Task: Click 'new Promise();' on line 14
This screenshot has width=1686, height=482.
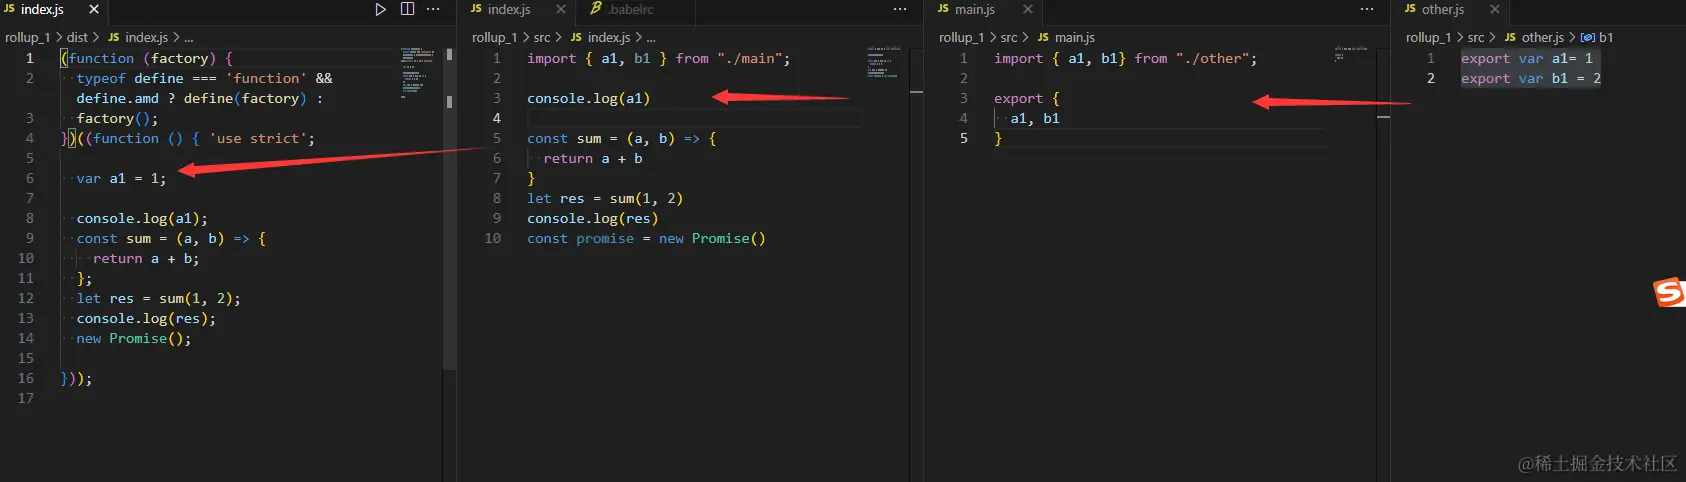Action: [134, 338]
